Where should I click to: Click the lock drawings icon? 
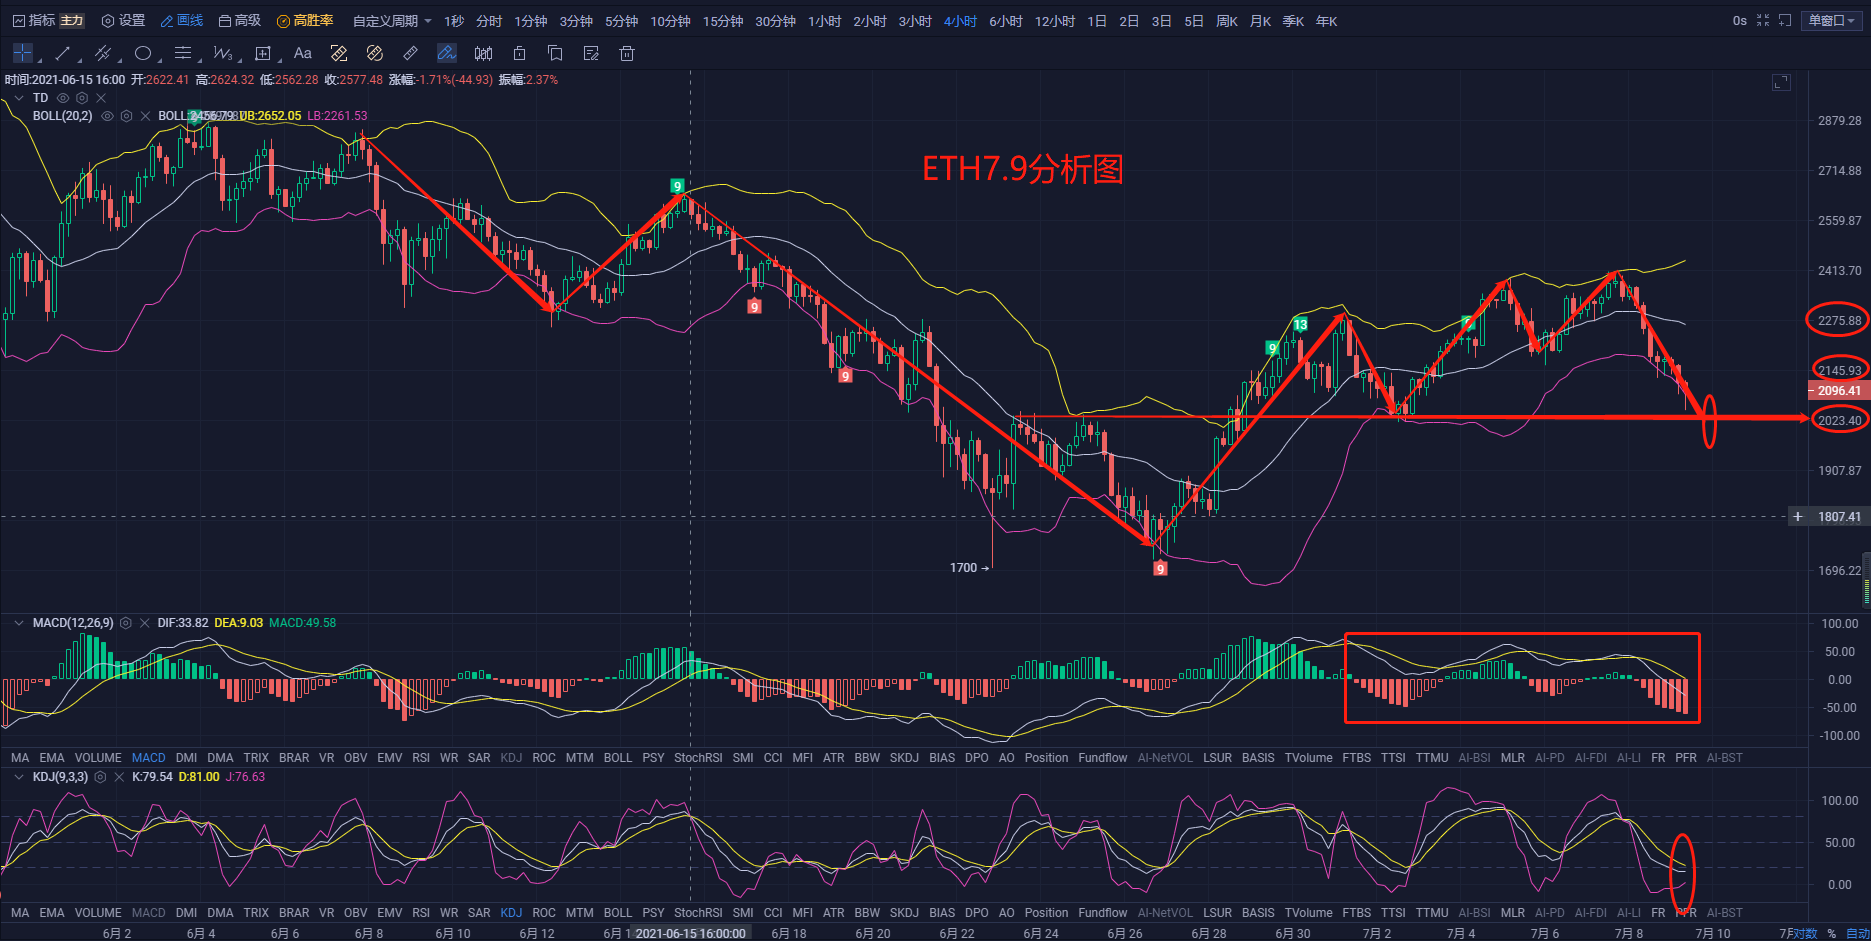tap(519, 53)
